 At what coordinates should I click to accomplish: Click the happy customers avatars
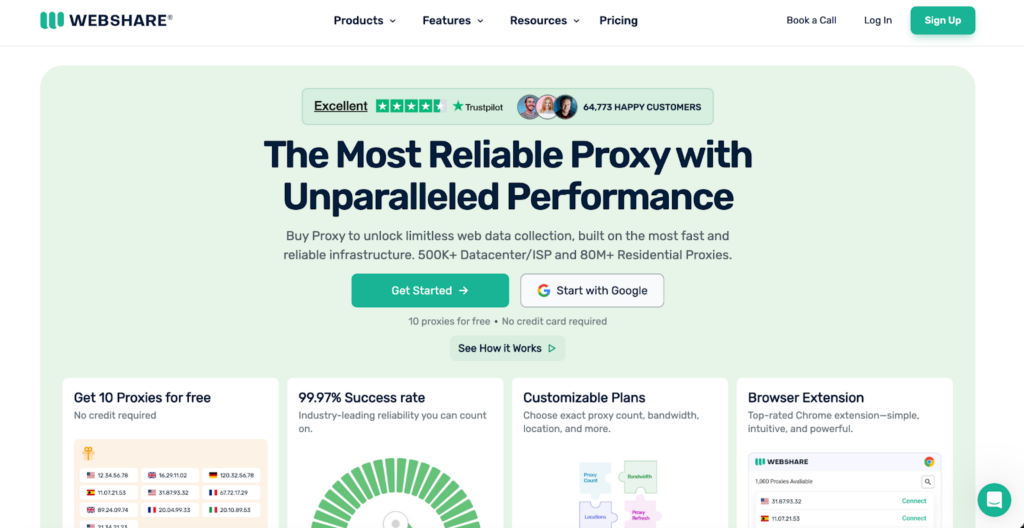tap(547, 107)
